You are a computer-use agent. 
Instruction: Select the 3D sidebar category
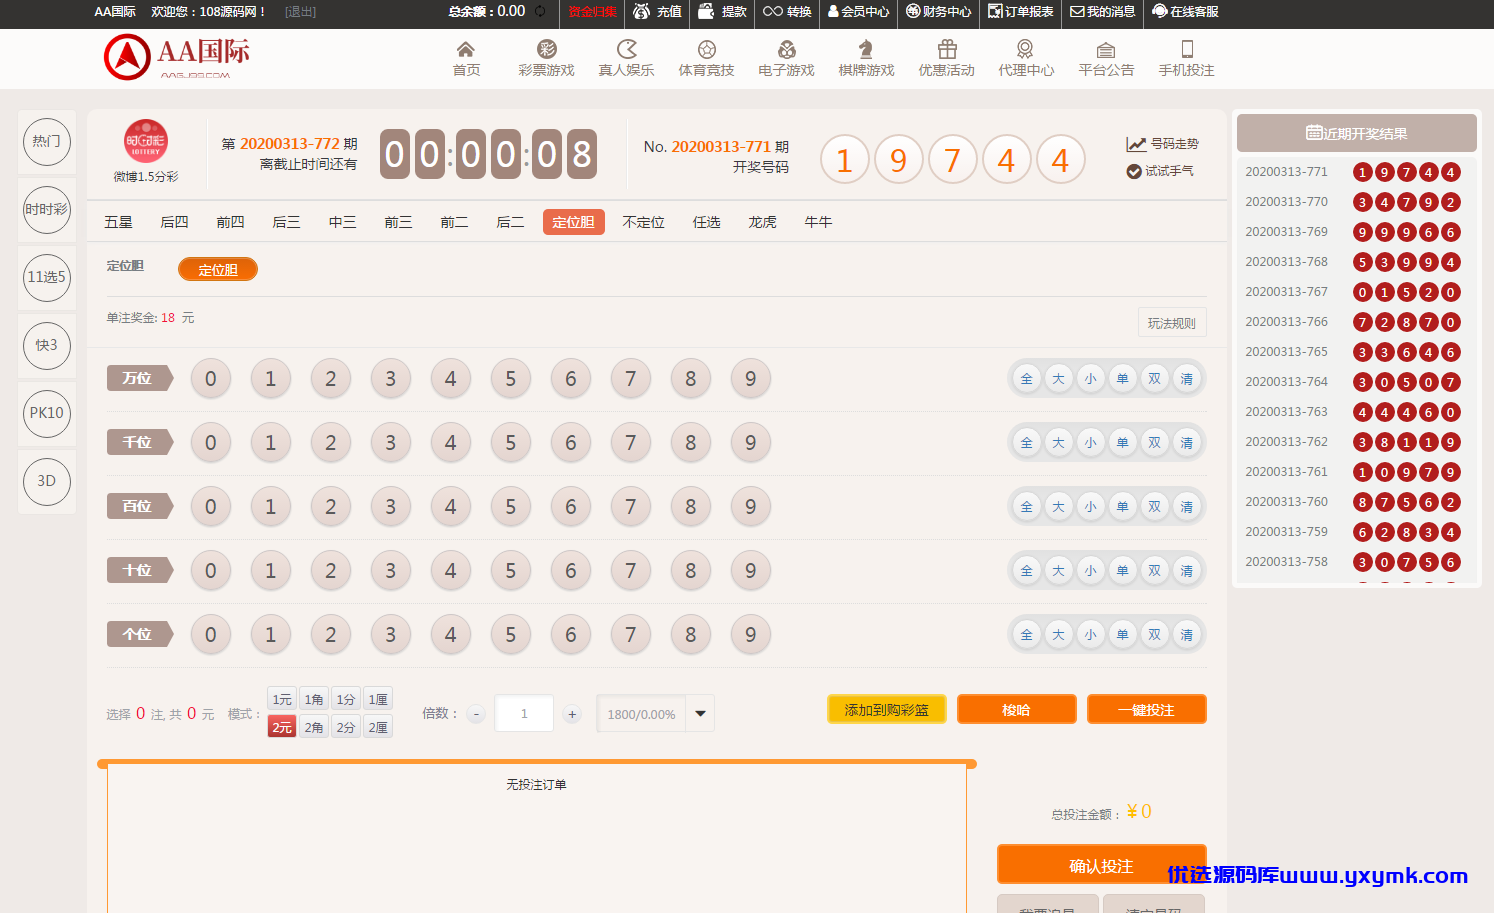(x=47, y=481)
